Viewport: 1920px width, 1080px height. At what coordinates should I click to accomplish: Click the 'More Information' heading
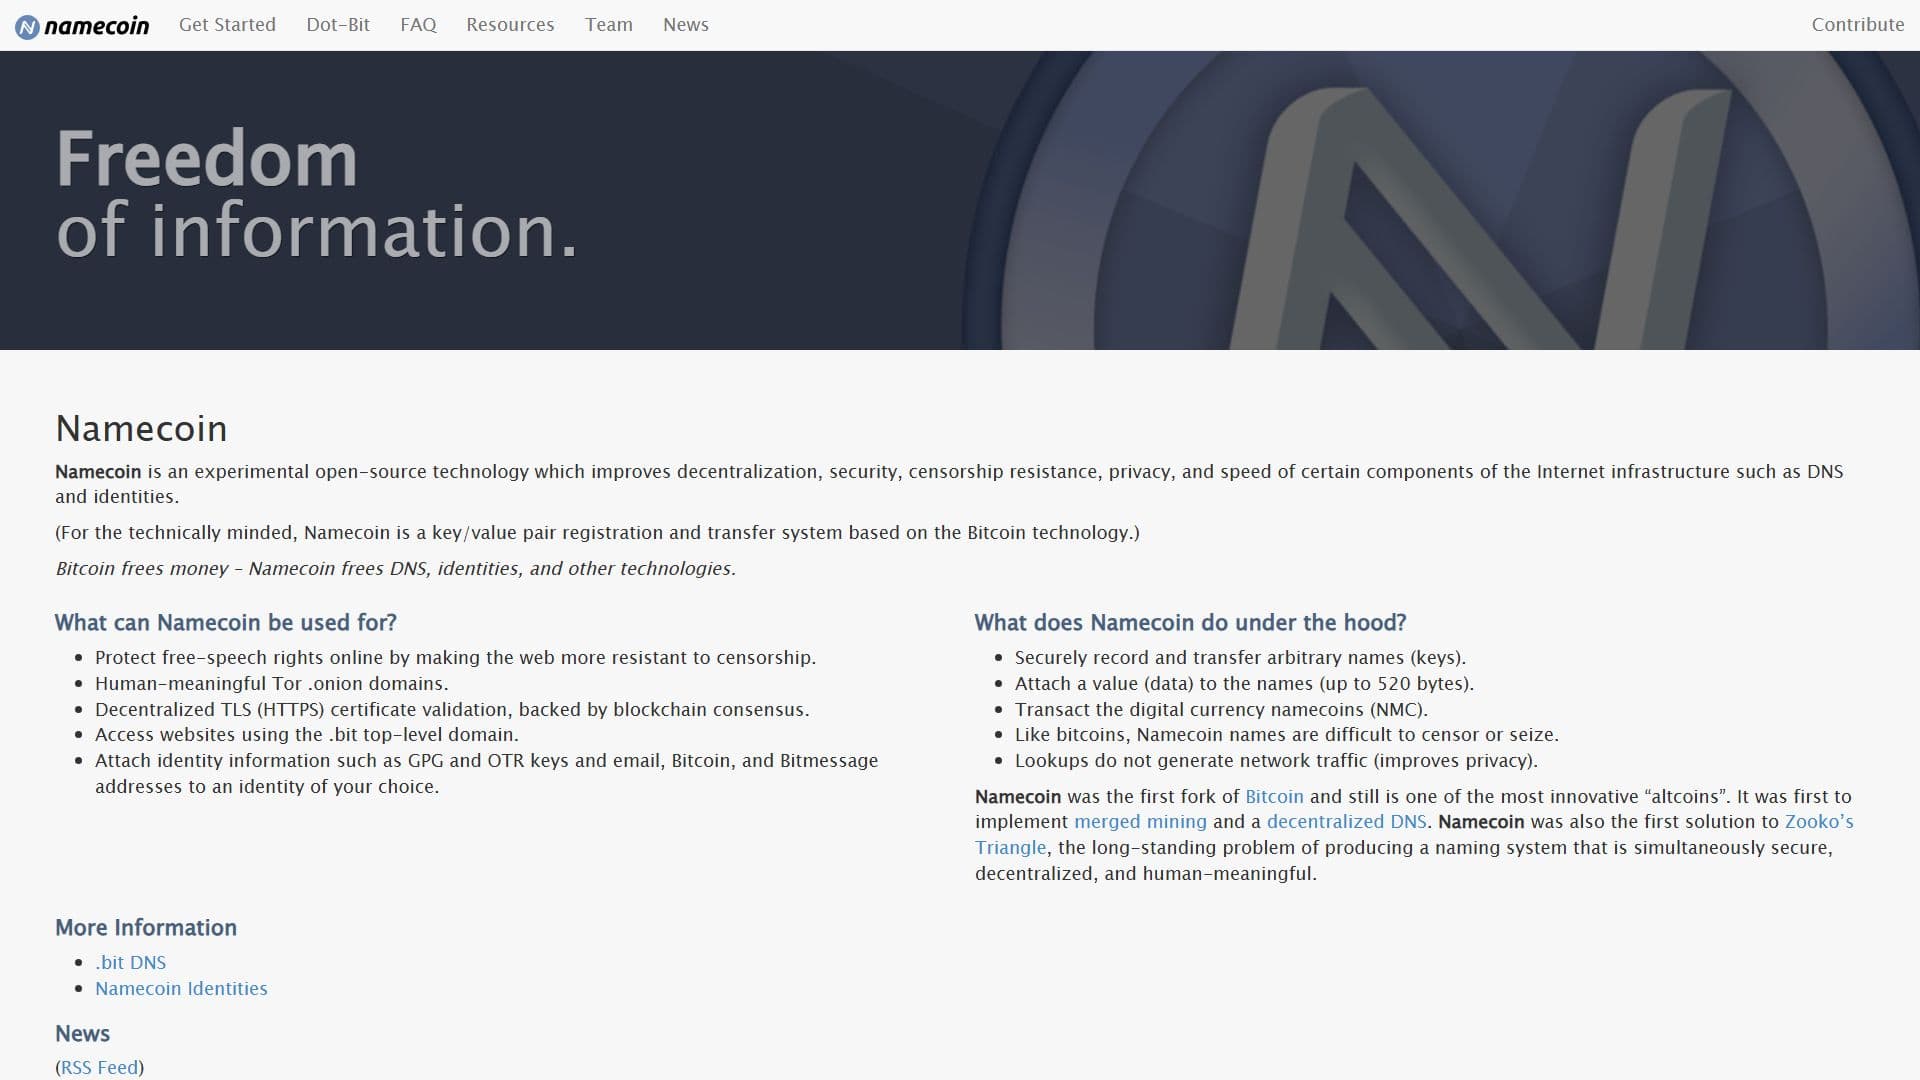tap(146, 928)
